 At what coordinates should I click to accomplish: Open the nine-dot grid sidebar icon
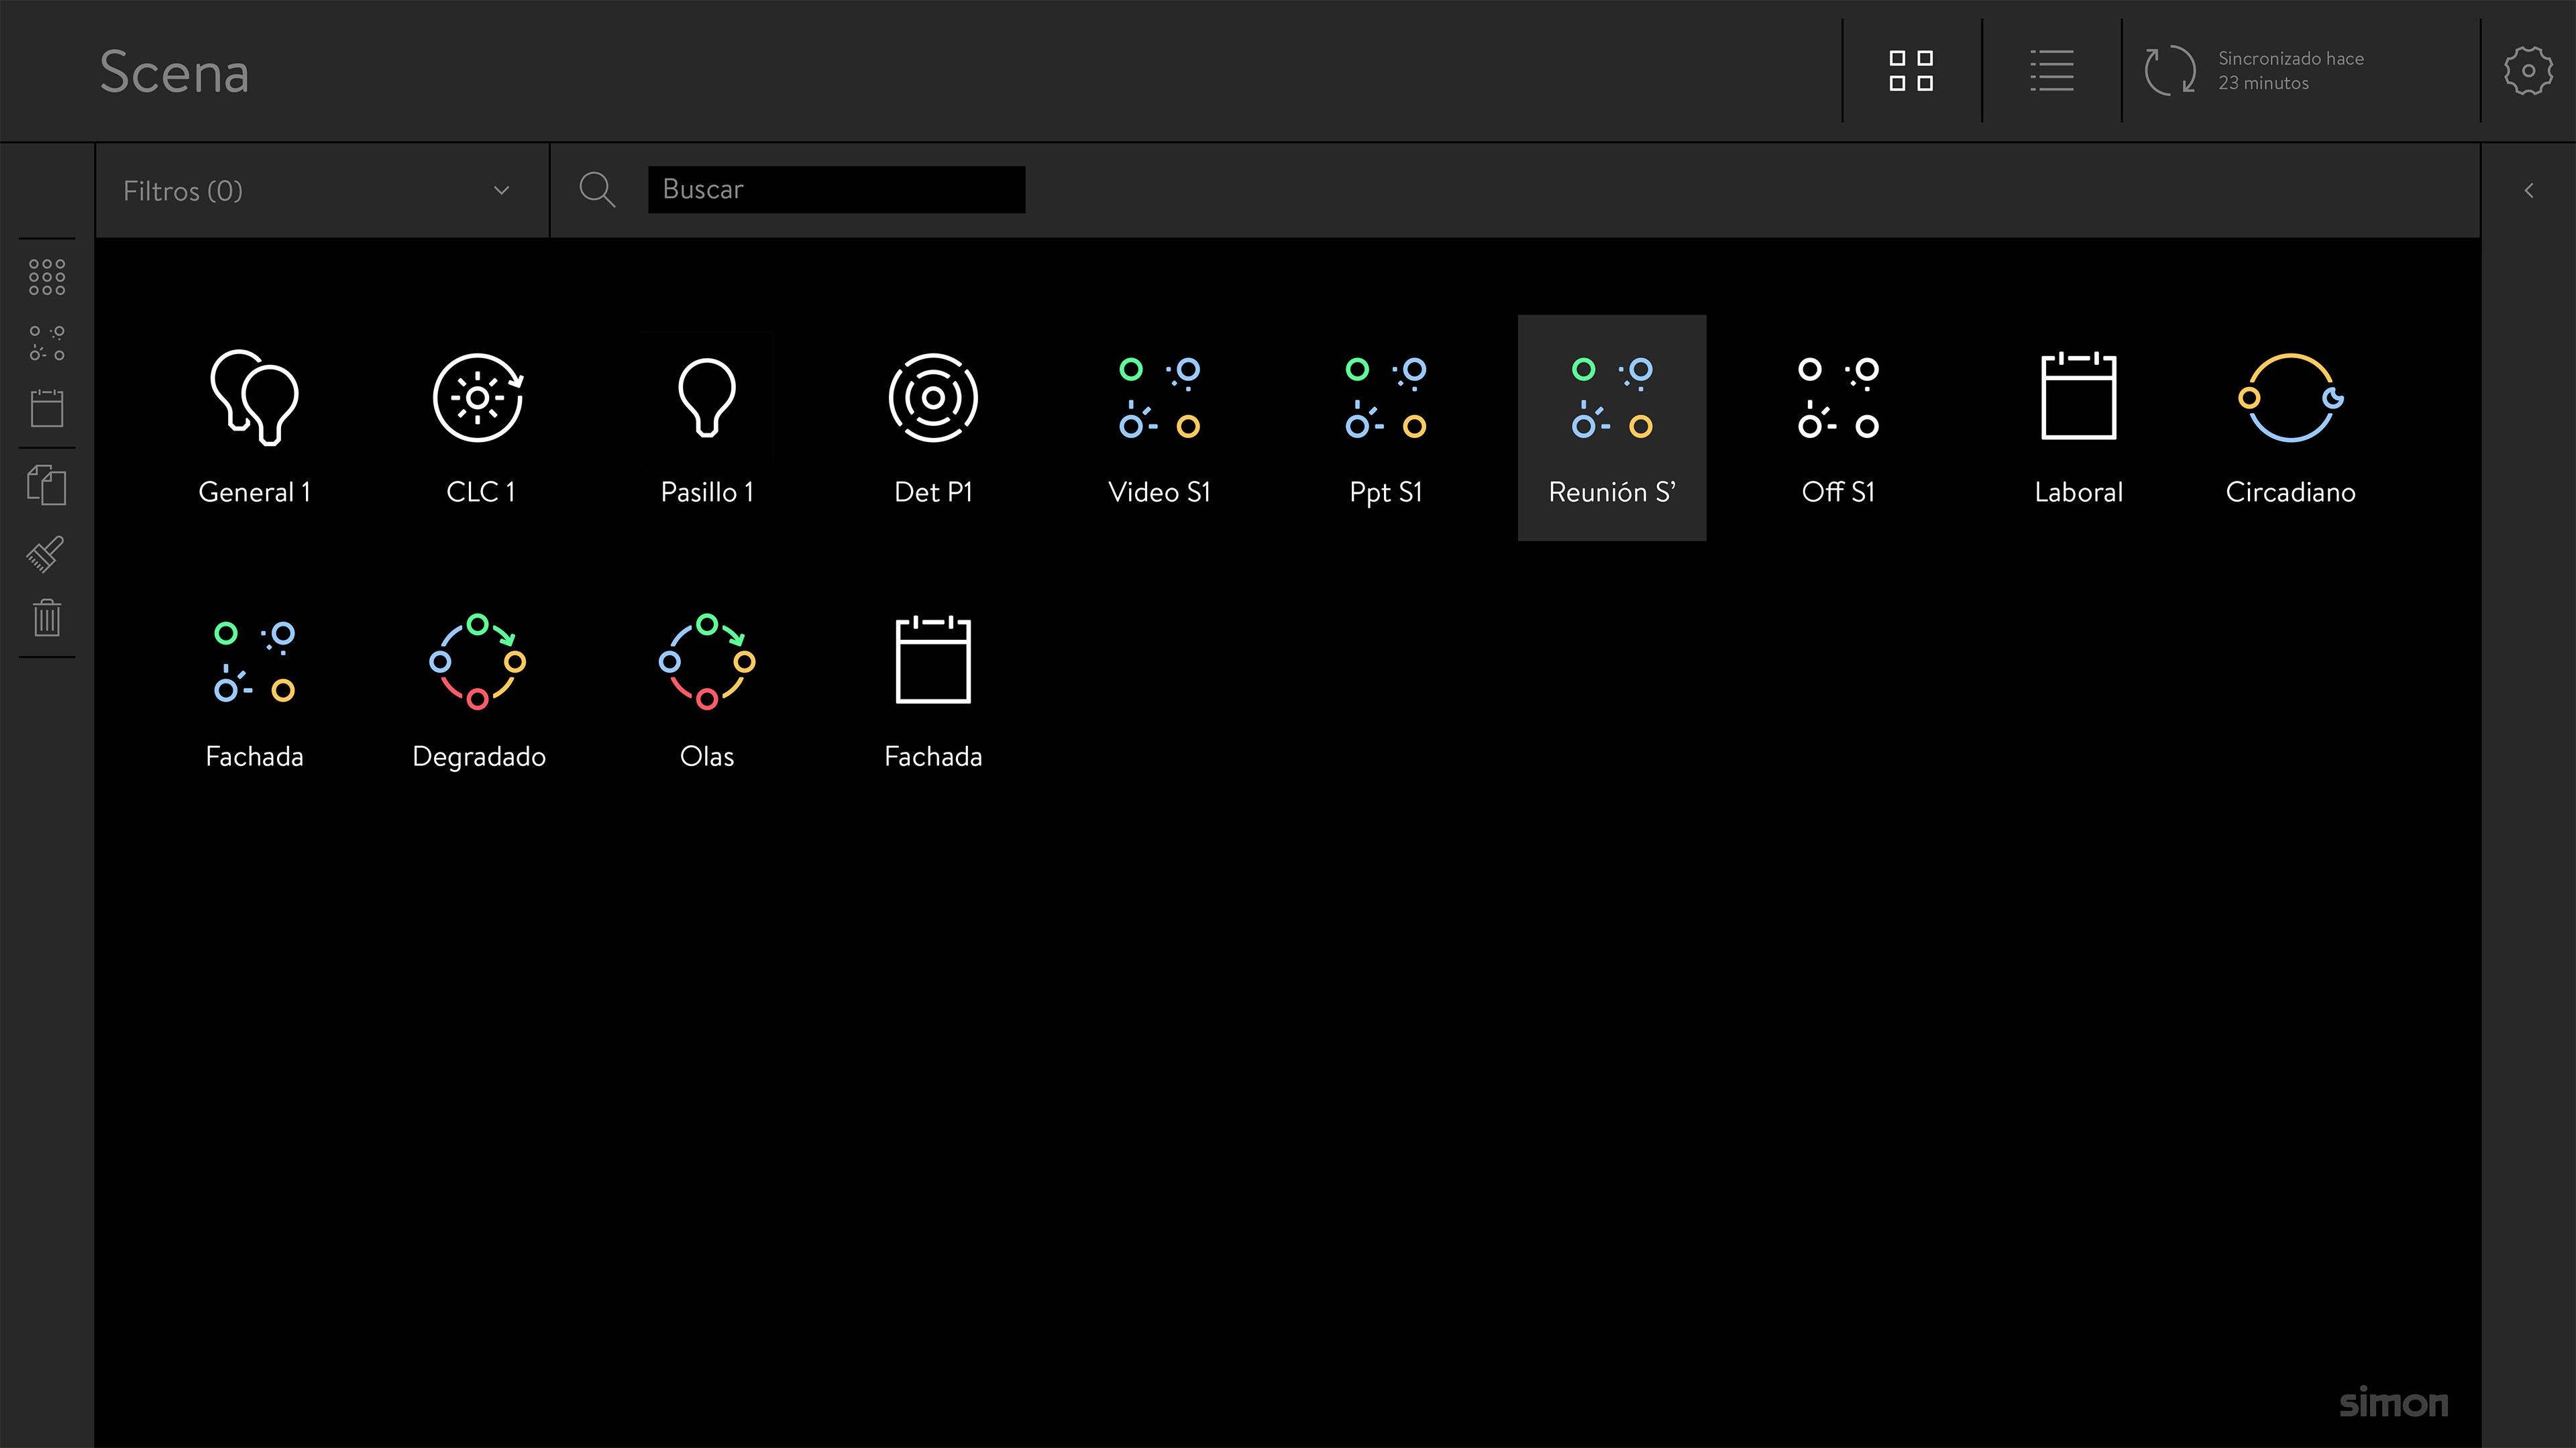click(47, 277)
